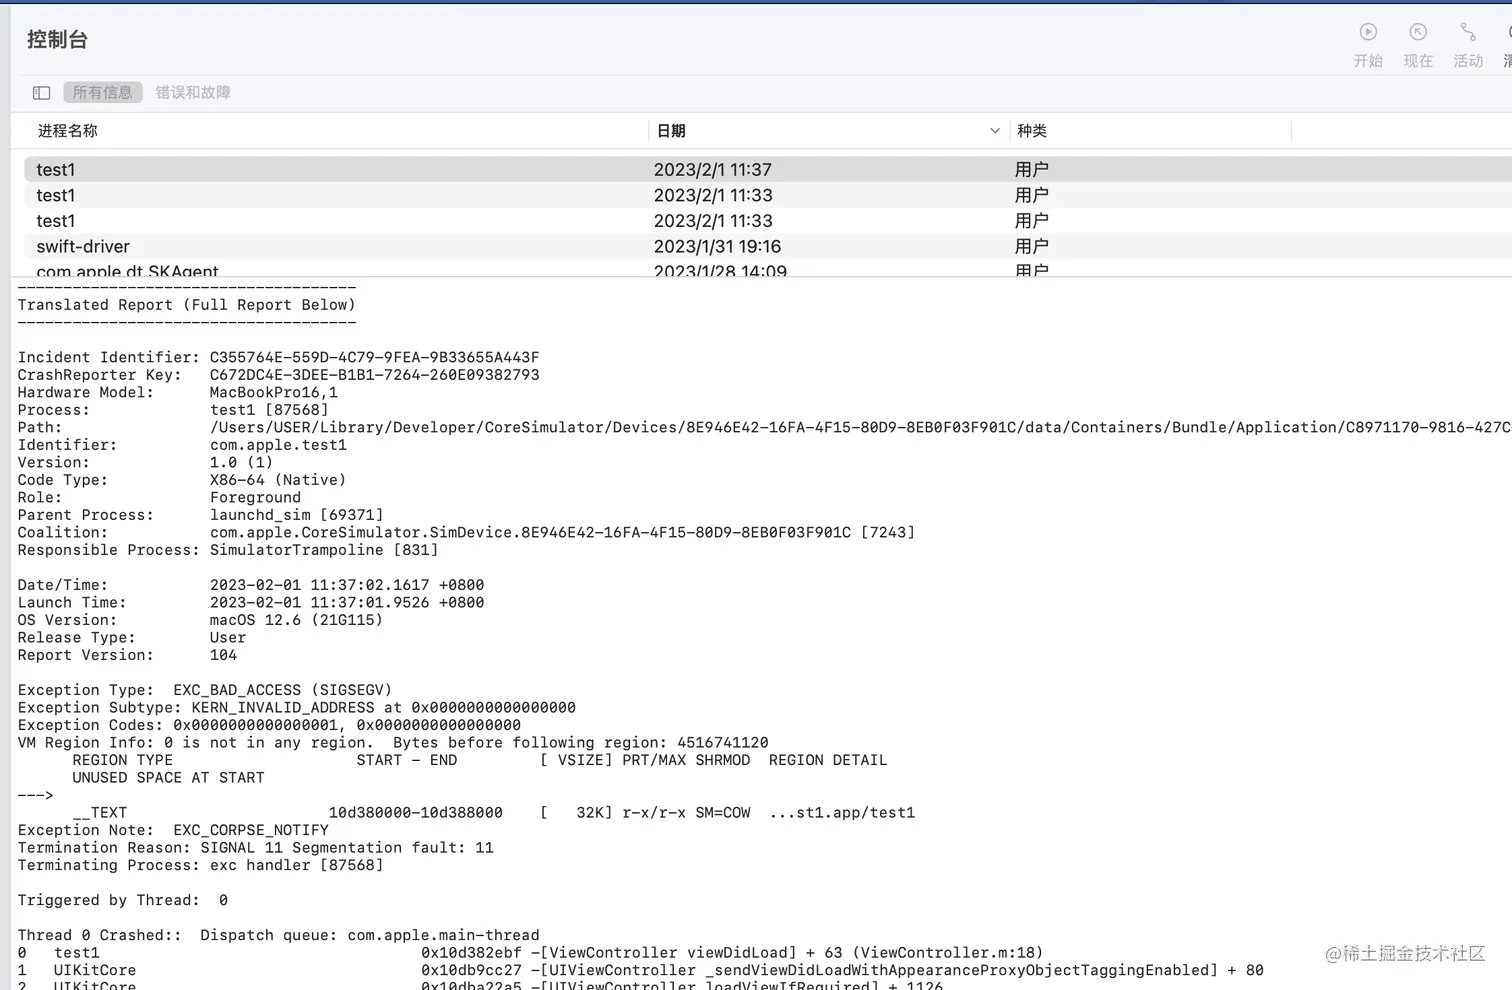Click the 现在 (Now) toolbar icon
The width and height of the screenshot is (1512, 990).
(1418, 32)
